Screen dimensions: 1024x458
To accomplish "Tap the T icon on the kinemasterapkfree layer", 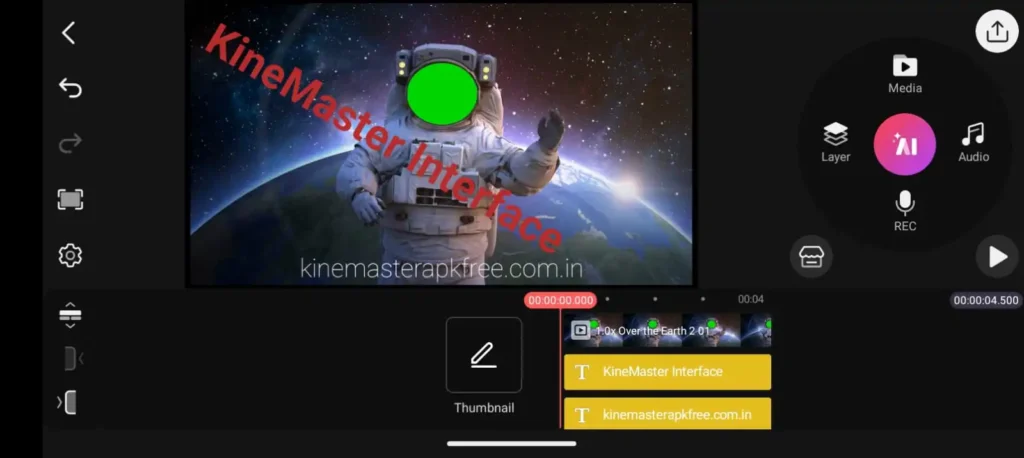I will click(x=582, y=415).
